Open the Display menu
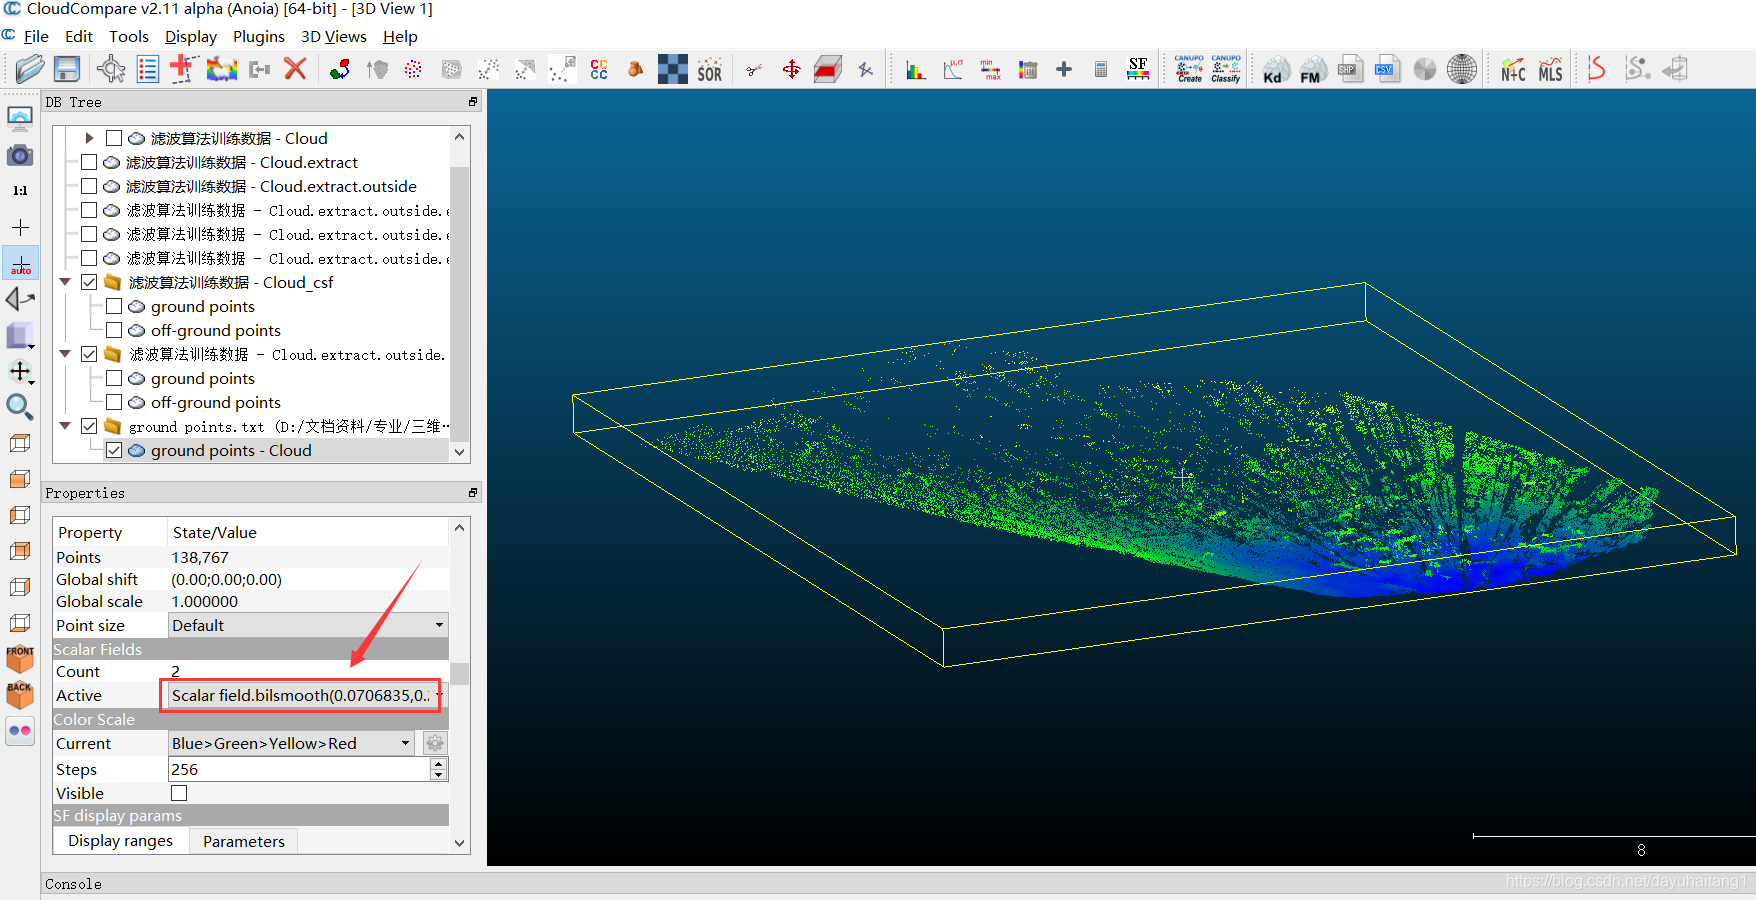The image size is (1756, 900). [x=191, y=36]
